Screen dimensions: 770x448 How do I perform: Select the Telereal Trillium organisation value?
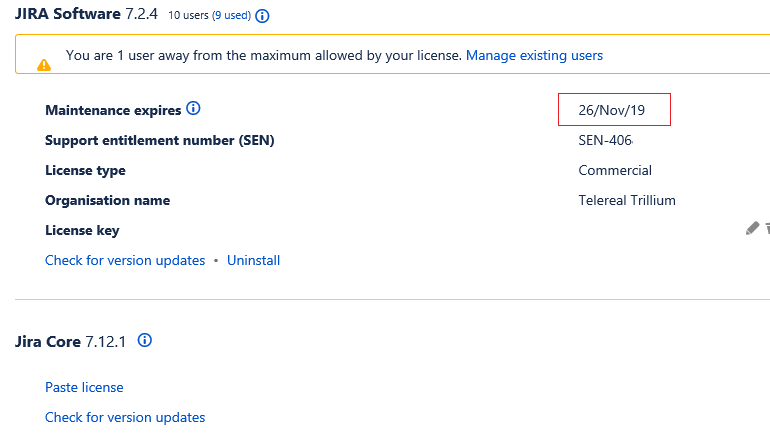[627, 200]
